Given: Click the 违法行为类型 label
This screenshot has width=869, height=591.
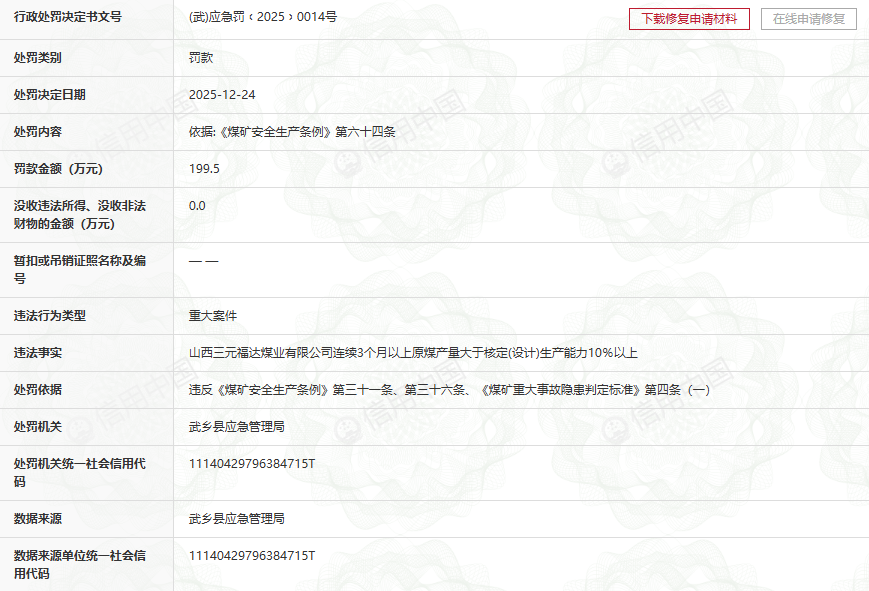Looking at the screenshot, I should [50, 316].
